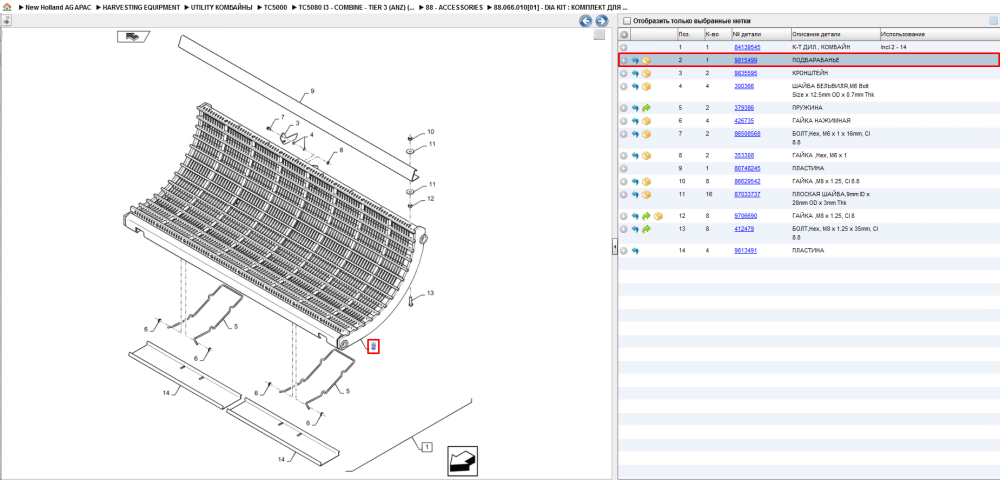
Task: Collapse the parts list panel using splitter handle
Action: click(x=615, y=245)
